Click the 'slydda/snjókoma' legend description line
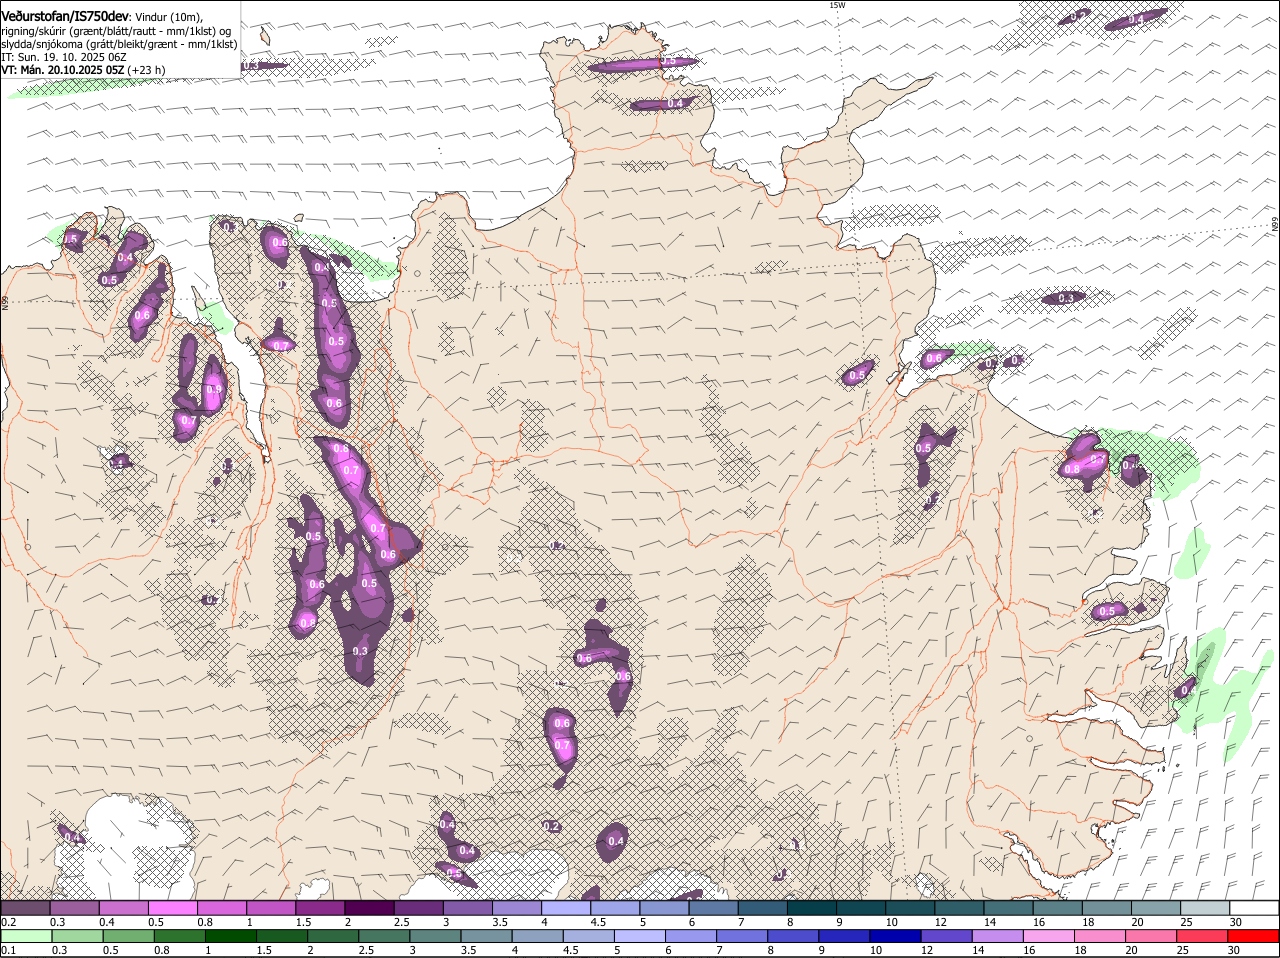This screenshot has width=1280, height=958. coord(119,44)
